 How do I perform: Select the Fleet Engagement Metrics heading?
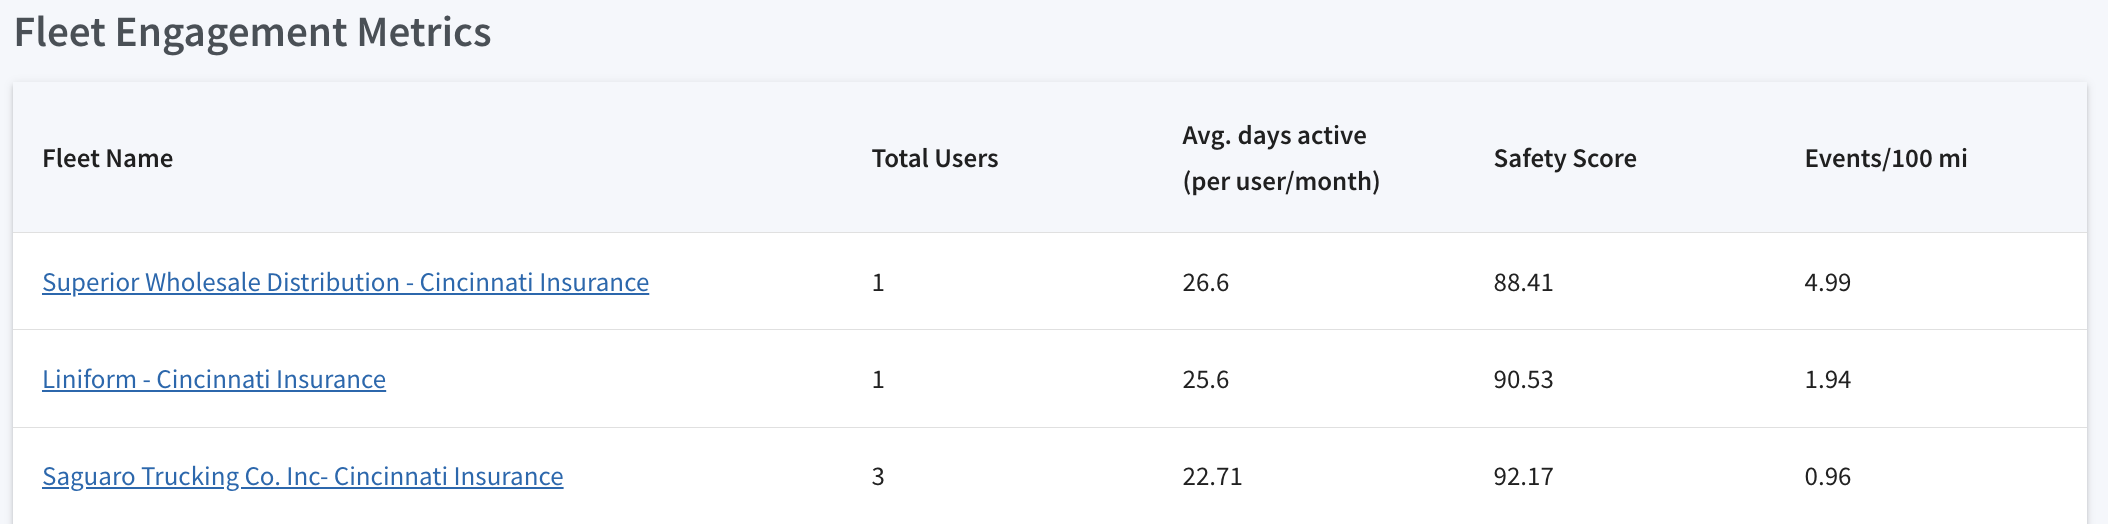click(253, 33)
